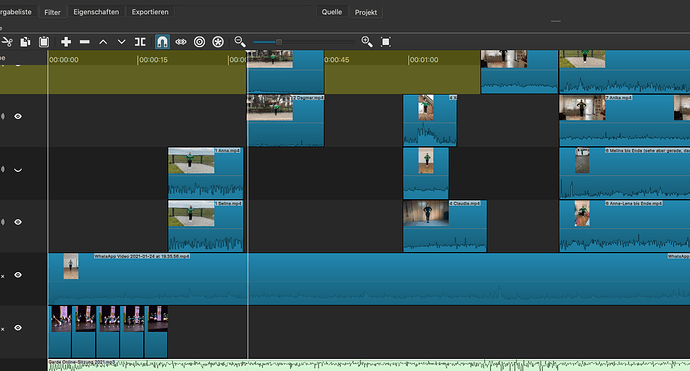Open the Filter tab

click(52, 12)
